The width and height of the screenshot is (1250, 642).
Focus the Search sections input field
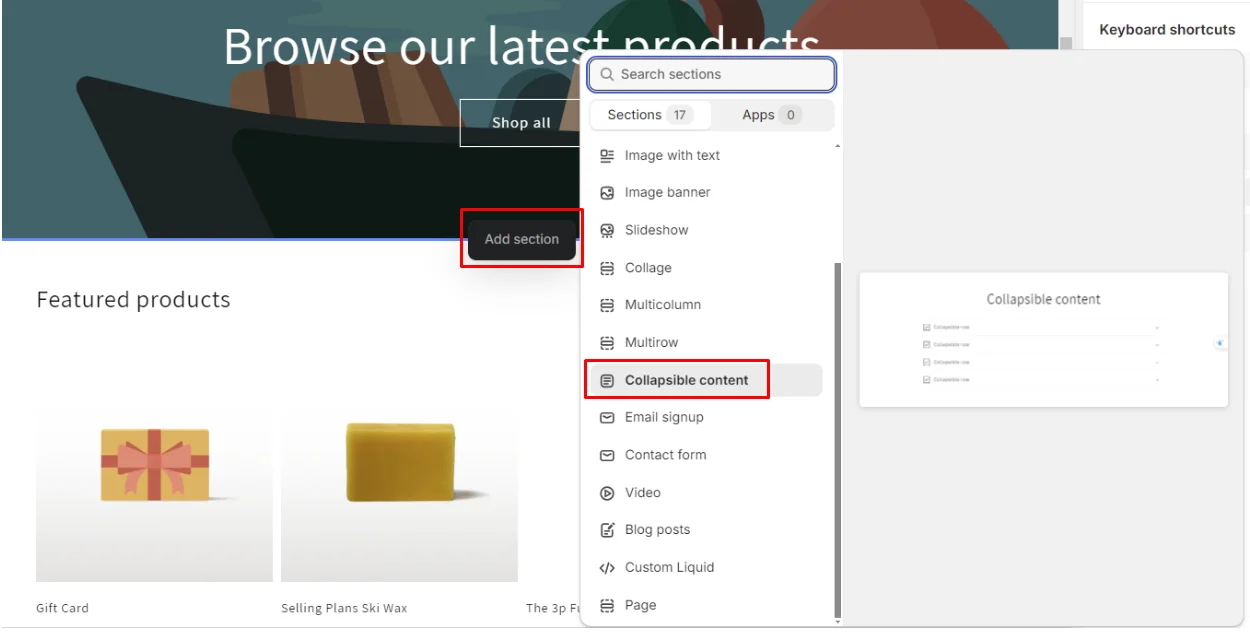[722, 75]
